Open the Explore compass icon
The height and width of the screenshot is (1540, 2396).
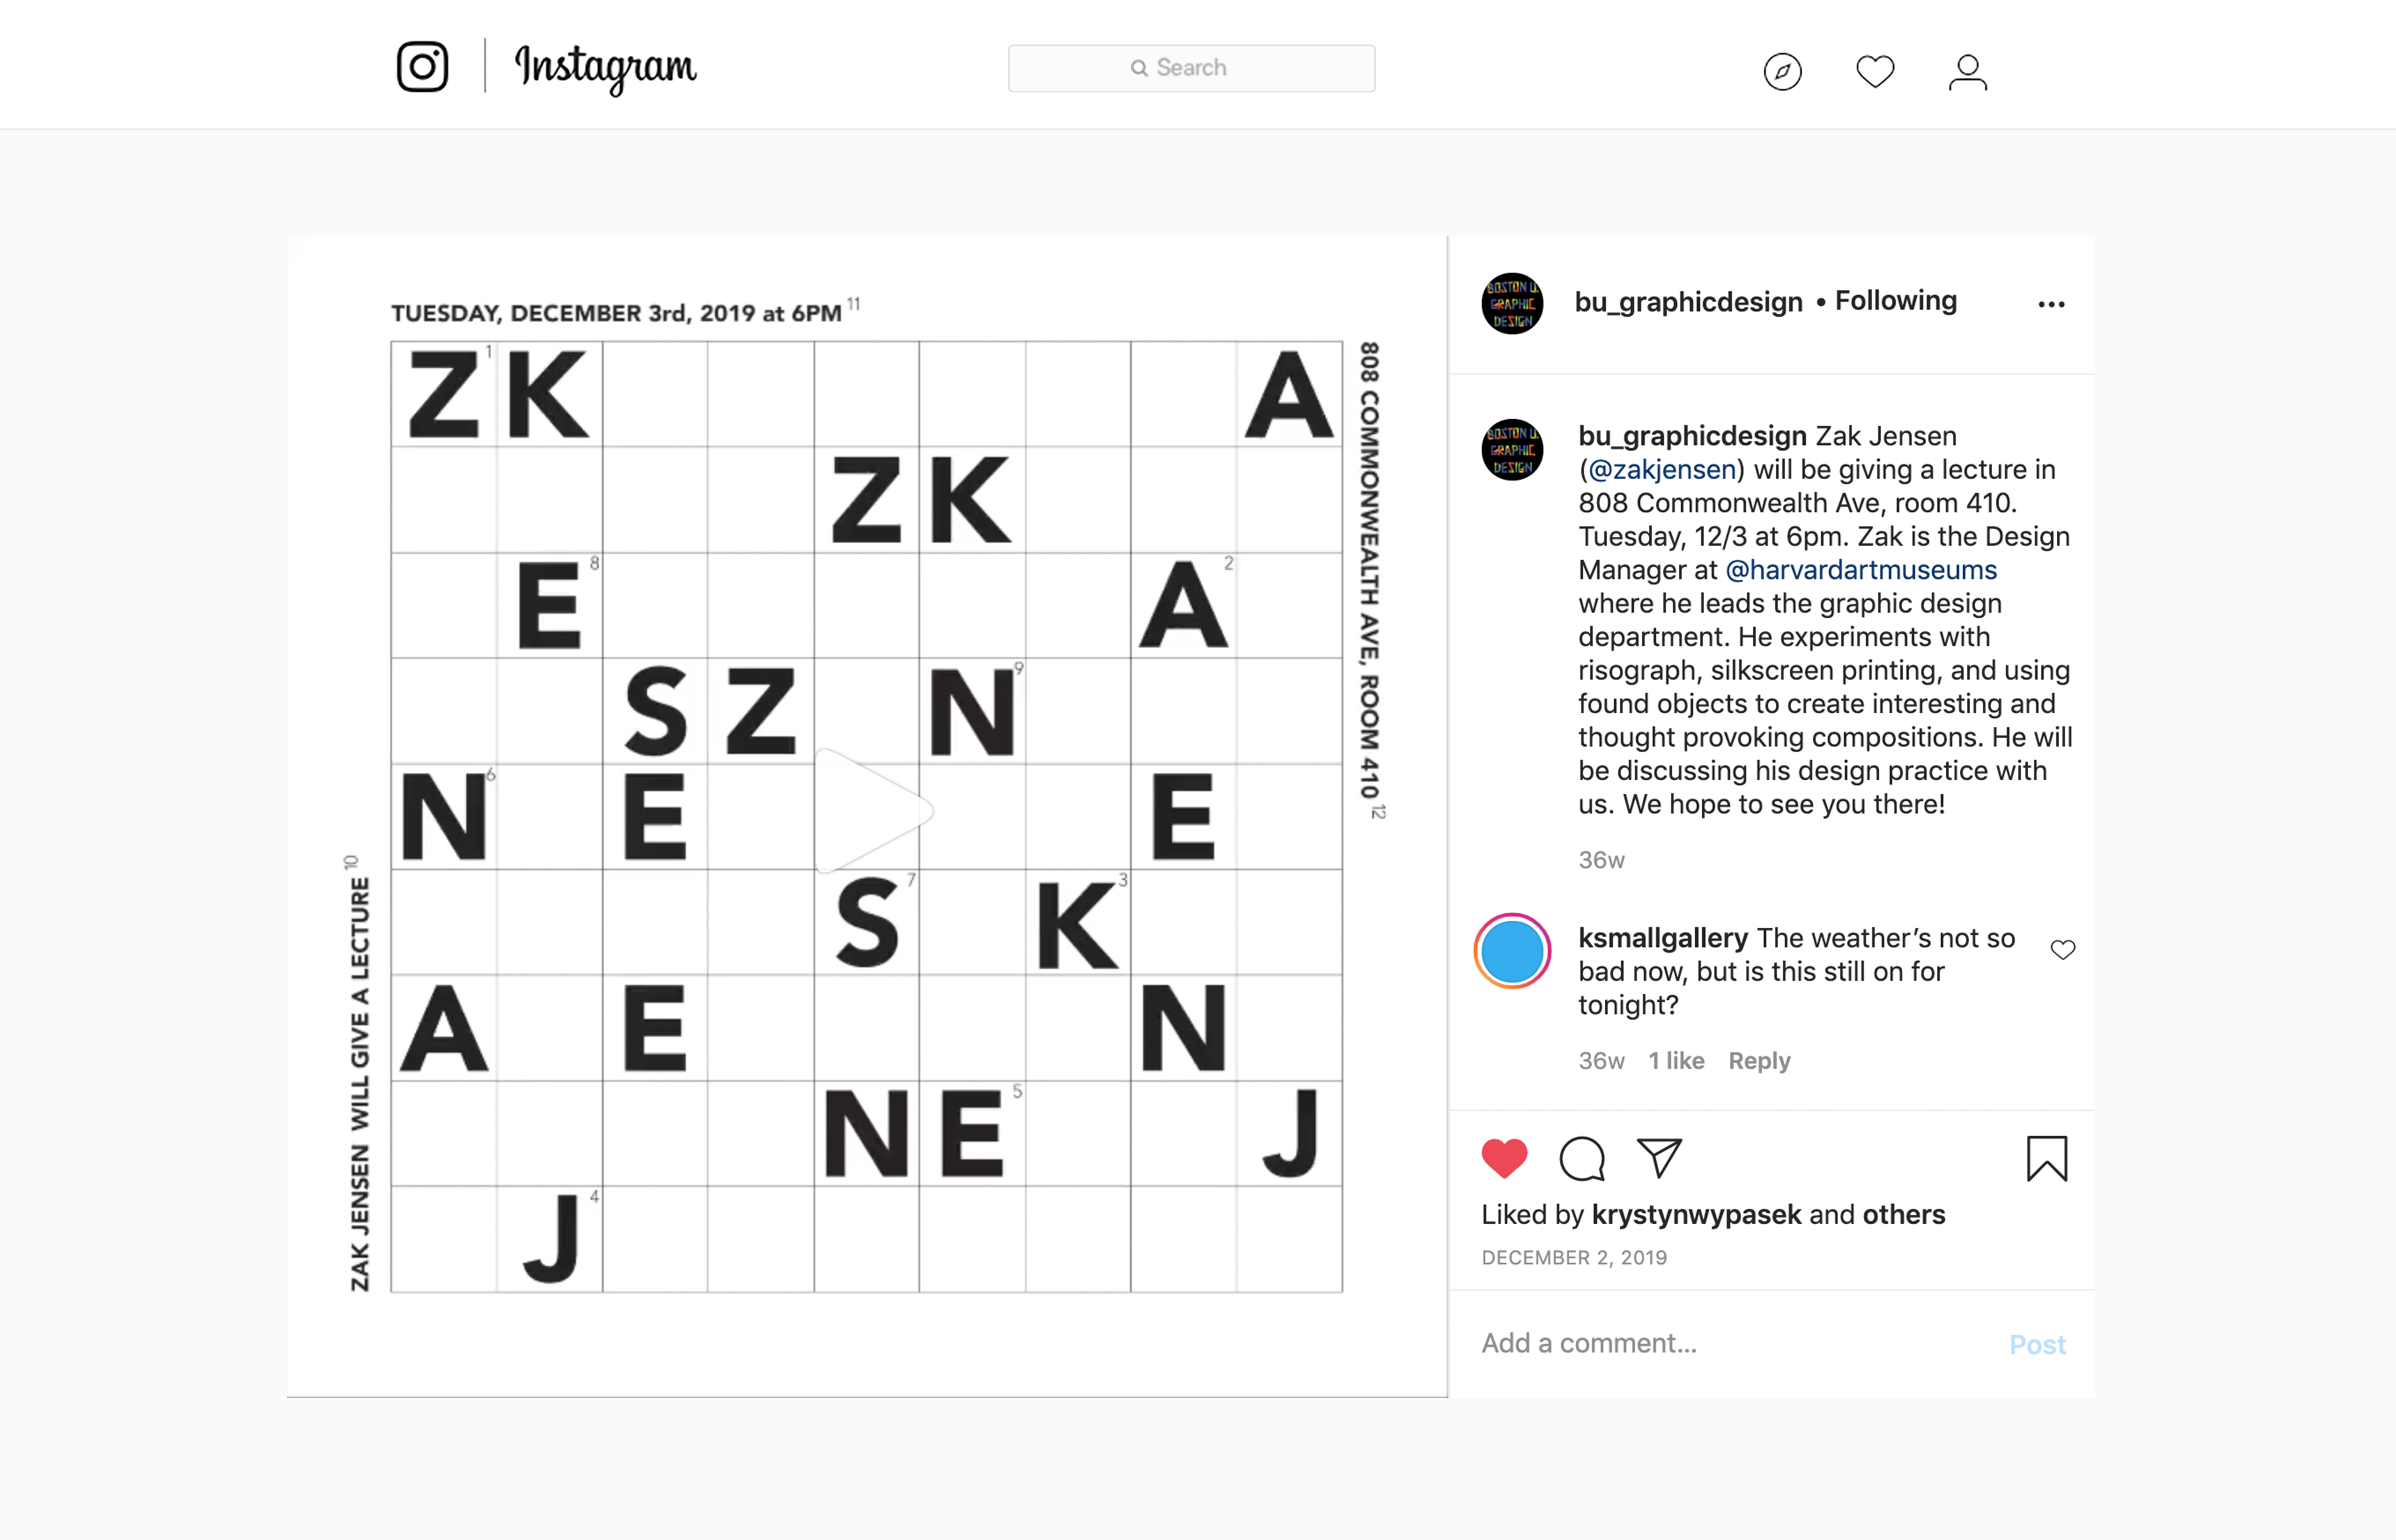pyautogui.click(x=1782, y=72)
